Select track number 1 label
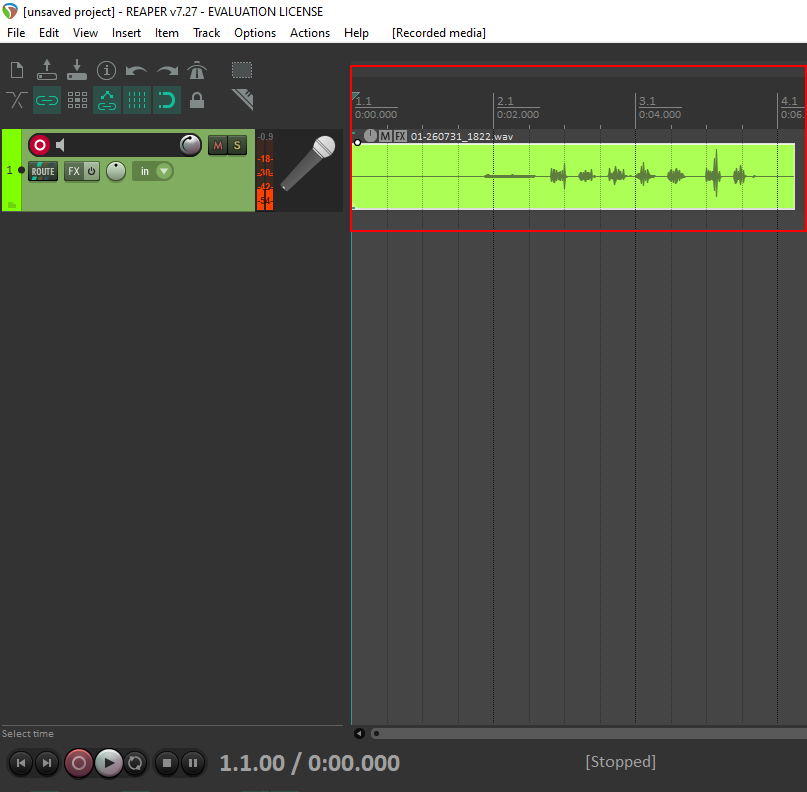 tap(9, 170)
